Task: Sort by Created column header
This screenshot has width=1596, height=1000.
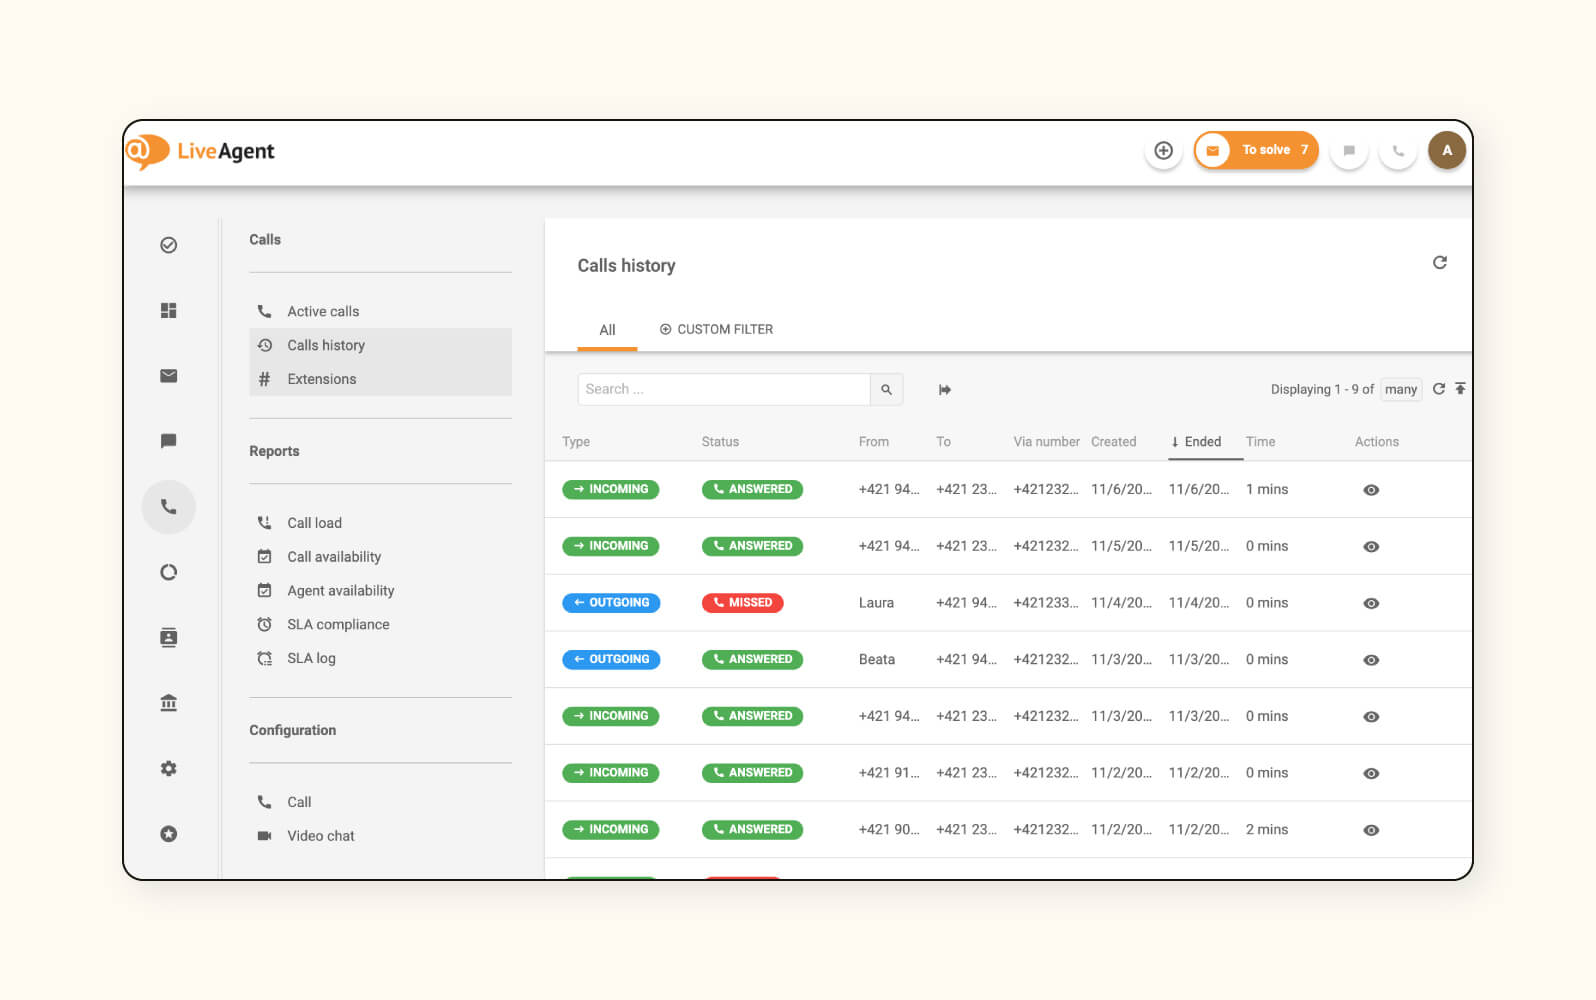Action: tap(1113, 442)
